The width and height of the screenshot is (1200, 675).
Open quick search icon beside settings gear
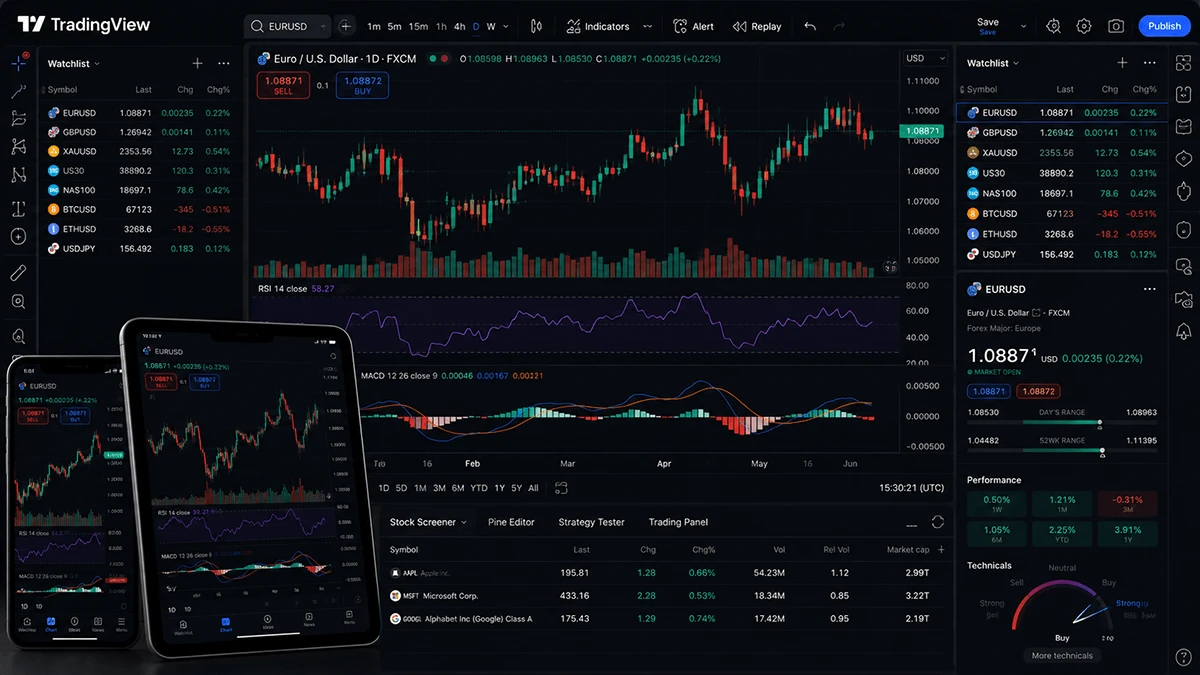(x=1053, y=26)
